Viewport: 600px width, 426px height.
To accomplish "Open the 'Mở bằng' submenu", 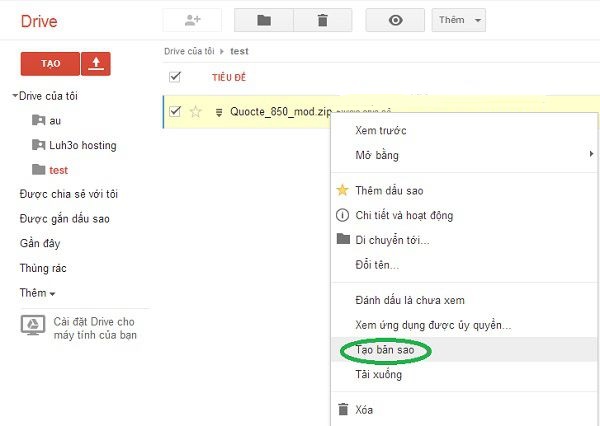I will coord(376,155).
